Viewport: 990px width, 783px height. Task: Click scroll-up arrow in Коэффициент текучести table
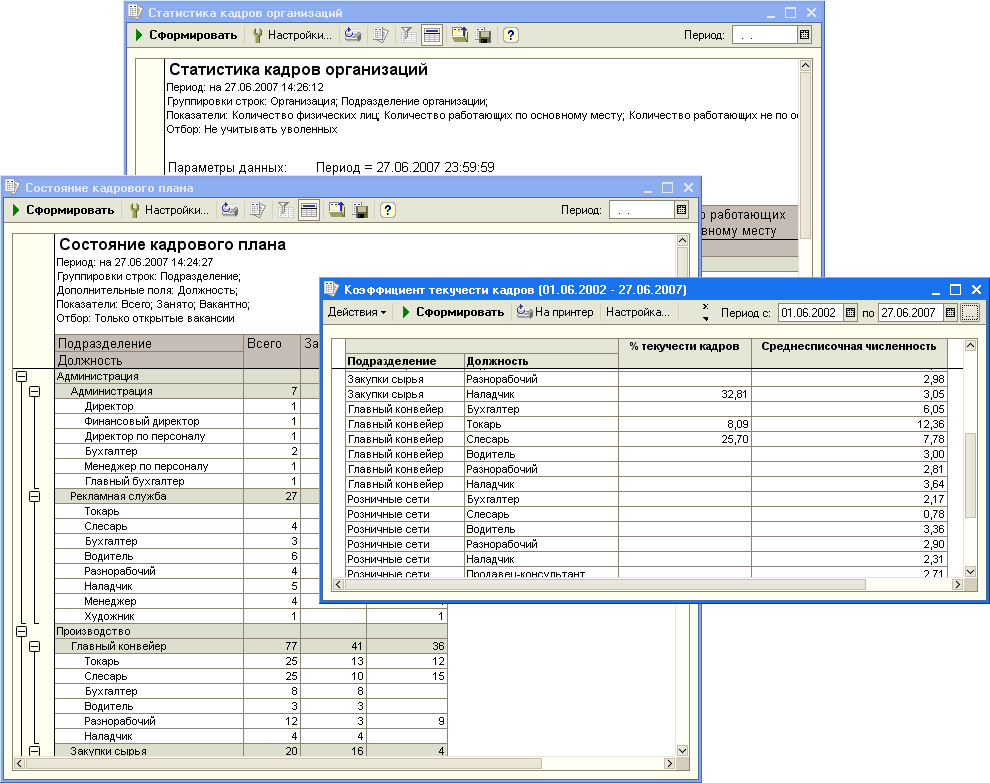point(970,345)
